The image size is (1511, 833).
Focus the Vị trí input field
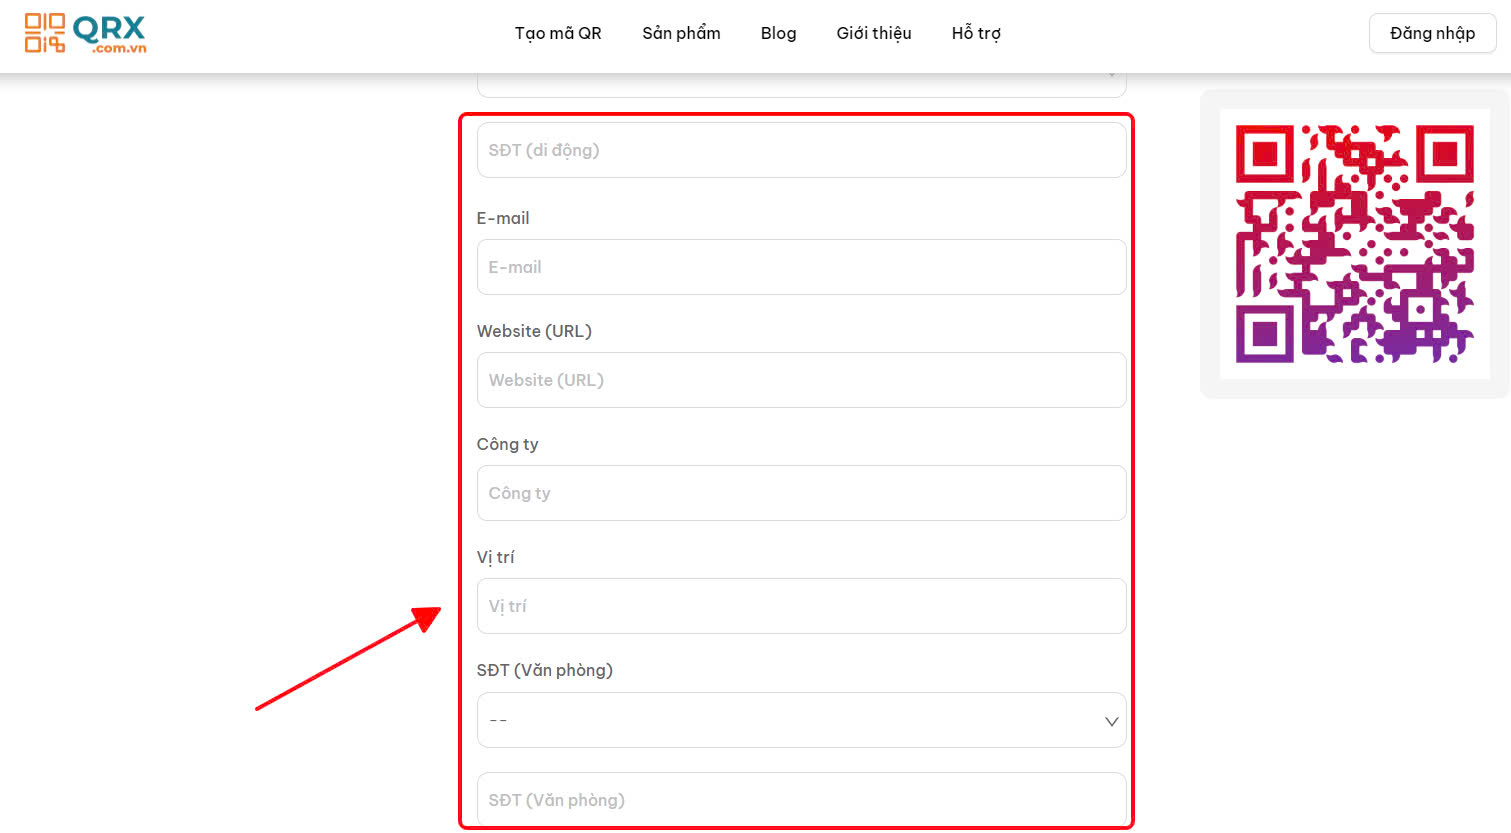pos(802,606)
